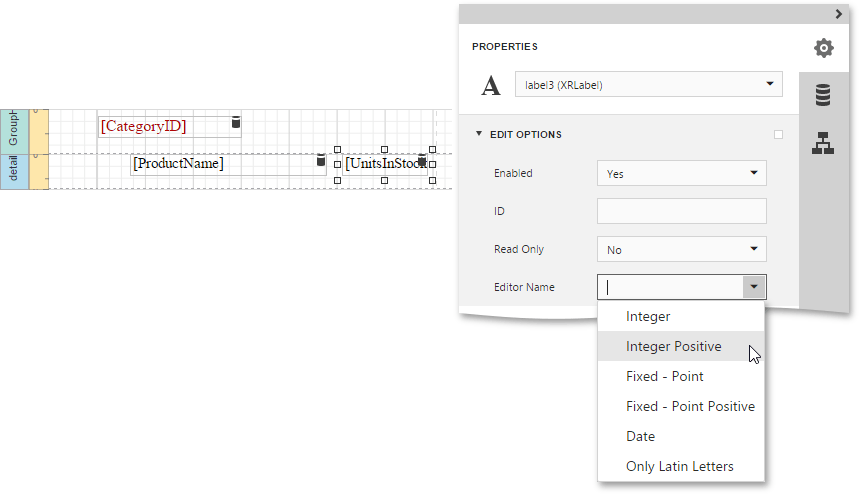Choose Integer Positive editor option

681,346
